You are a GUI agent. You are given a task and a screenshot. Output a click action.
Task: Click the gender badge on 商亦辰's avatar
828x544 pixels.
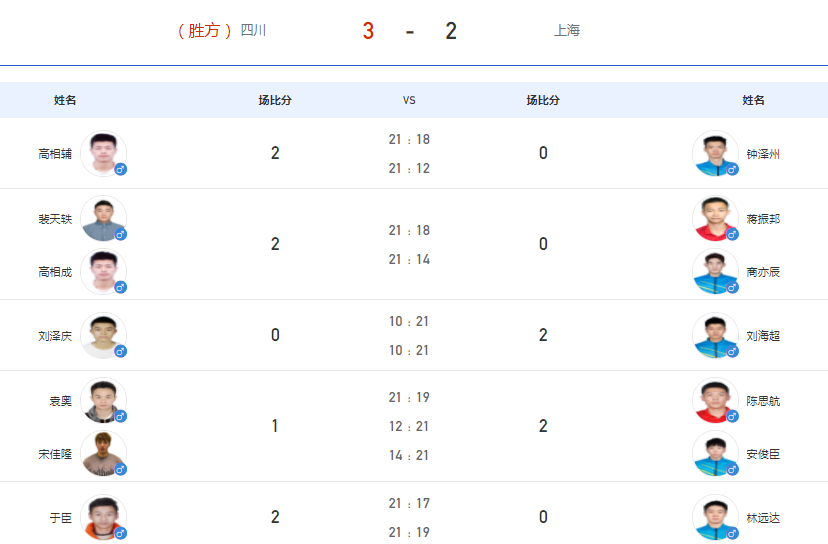[x=732, y=287]
